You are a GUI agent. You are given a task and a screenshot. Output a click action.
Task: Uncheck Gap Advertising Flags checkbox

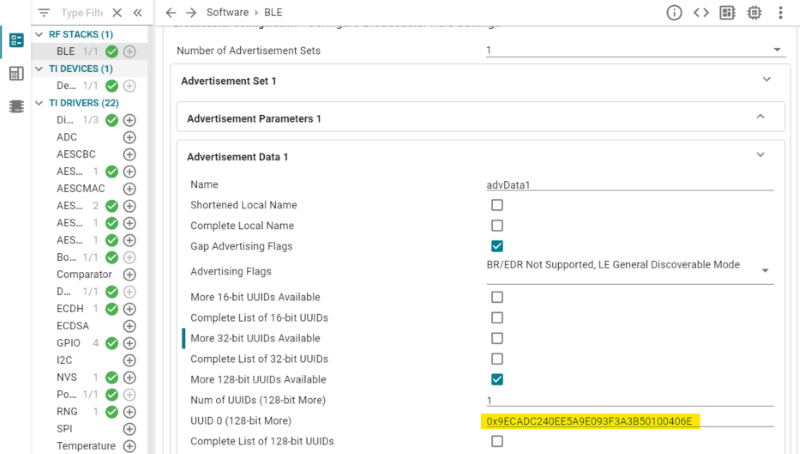point(497,246)
